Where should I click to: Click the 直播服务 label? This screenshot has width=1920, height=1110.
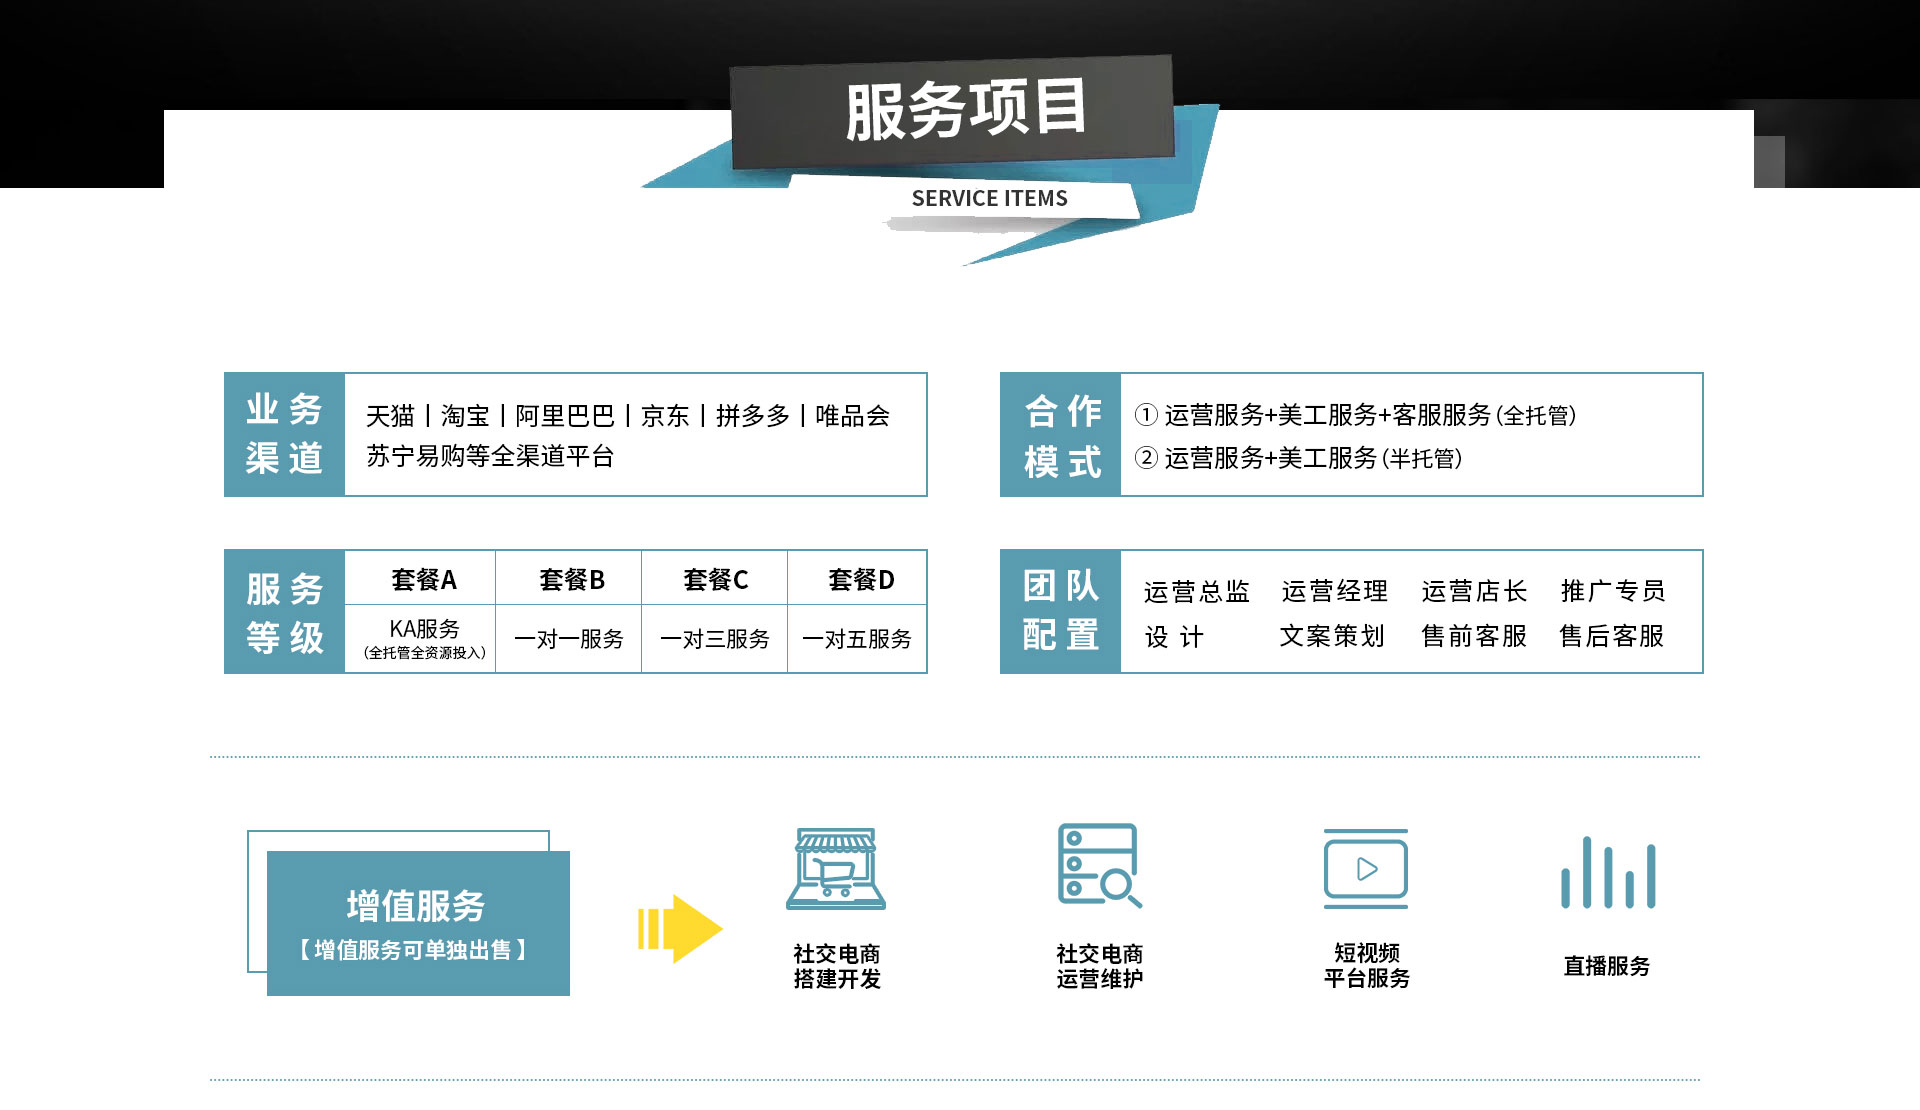pos(1606,966)
